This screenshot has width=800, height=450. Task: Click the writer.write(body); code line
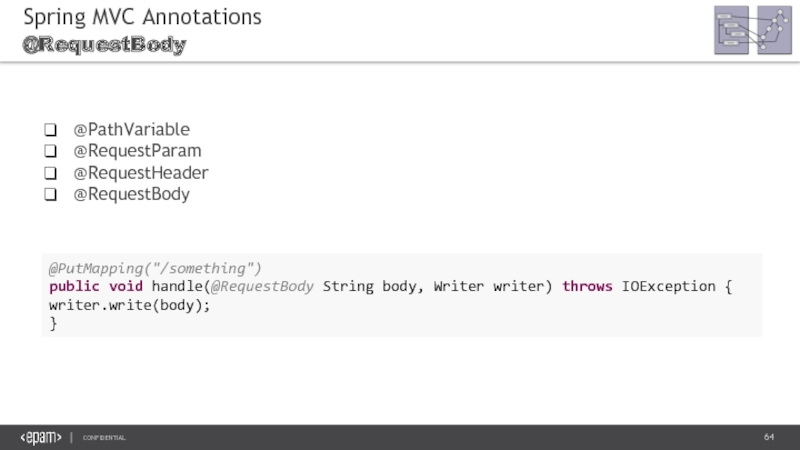130,305
